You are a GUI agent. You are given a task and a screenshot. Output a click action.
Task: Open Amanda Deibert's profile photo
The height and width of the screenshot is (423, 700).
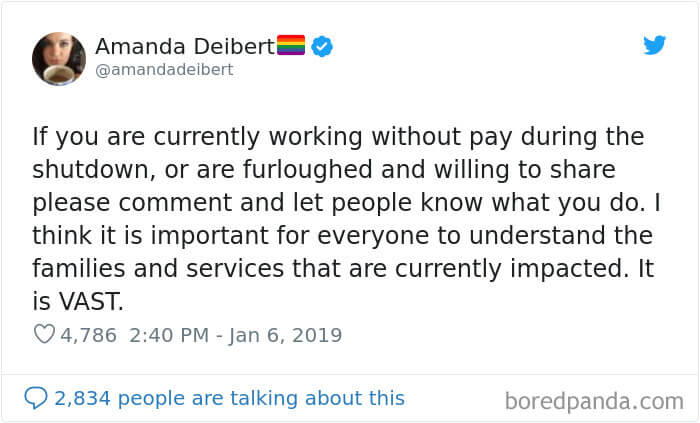point(58,58)
